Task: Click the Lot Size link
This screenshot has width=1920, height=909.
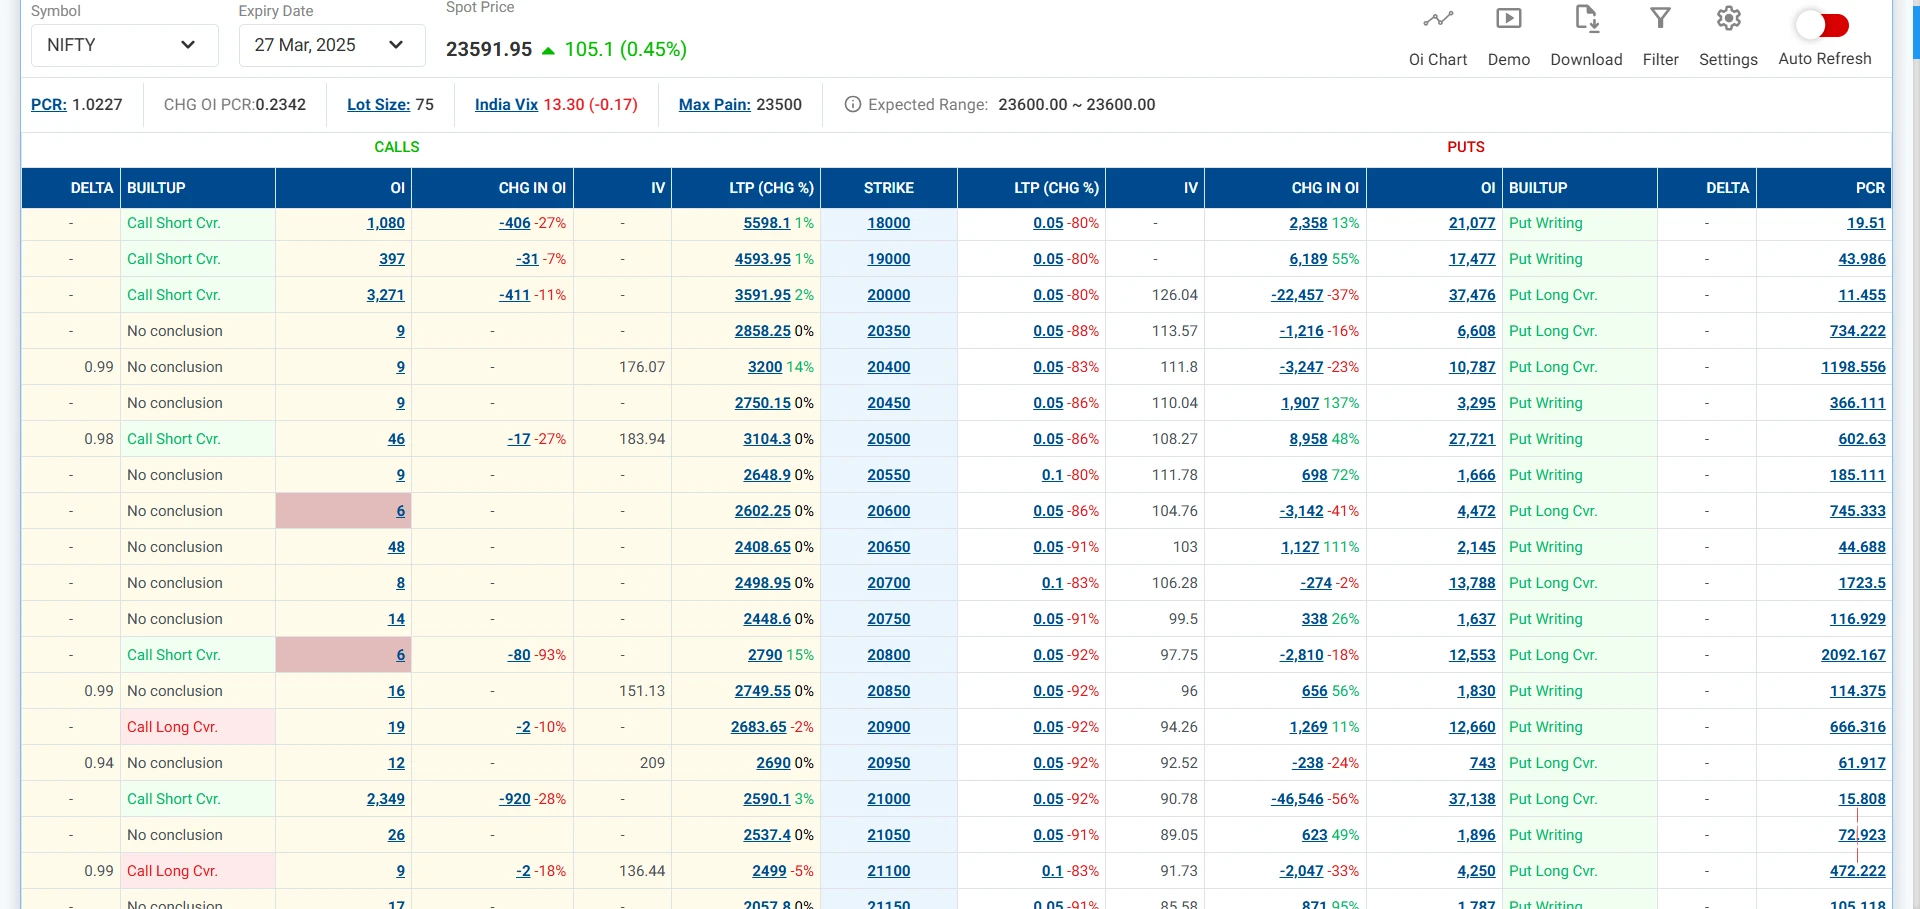Action: click(x=378, y=104)
